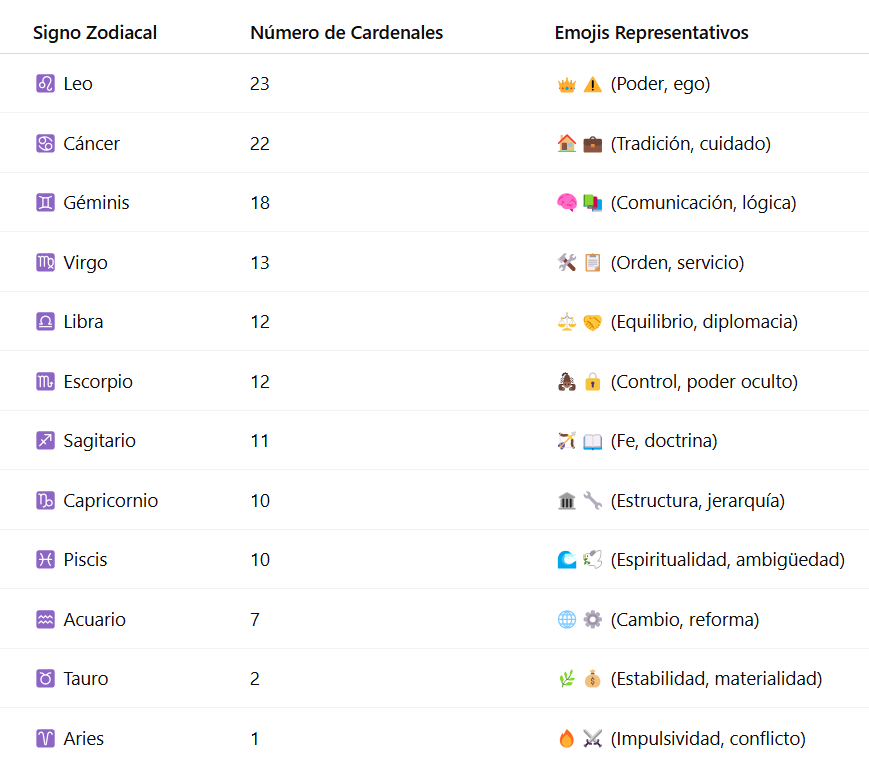Select the Sagitario arrow symbol icon
The width and height of the screenshot is (869, 768).
(45, 441)
